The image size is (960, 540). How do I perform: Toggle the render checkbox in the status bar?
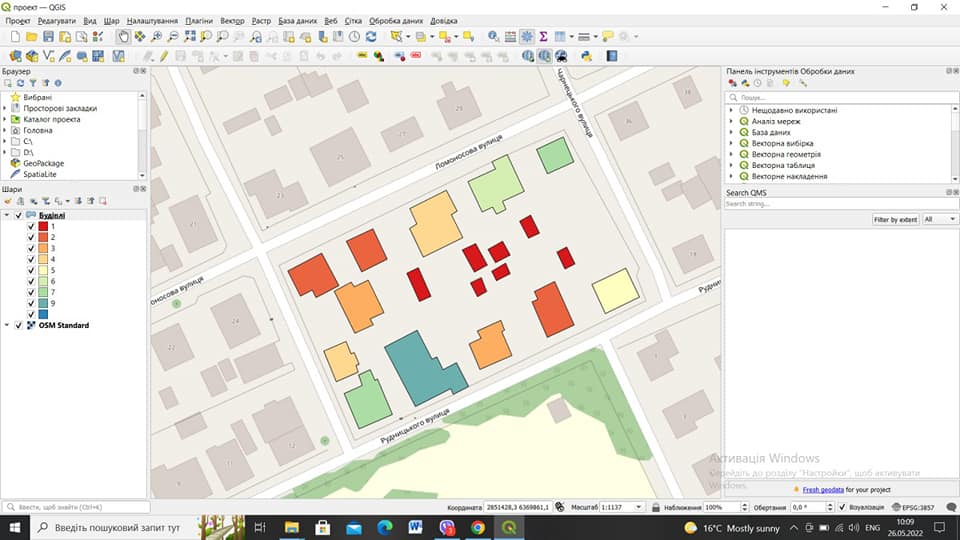[842, 507]
